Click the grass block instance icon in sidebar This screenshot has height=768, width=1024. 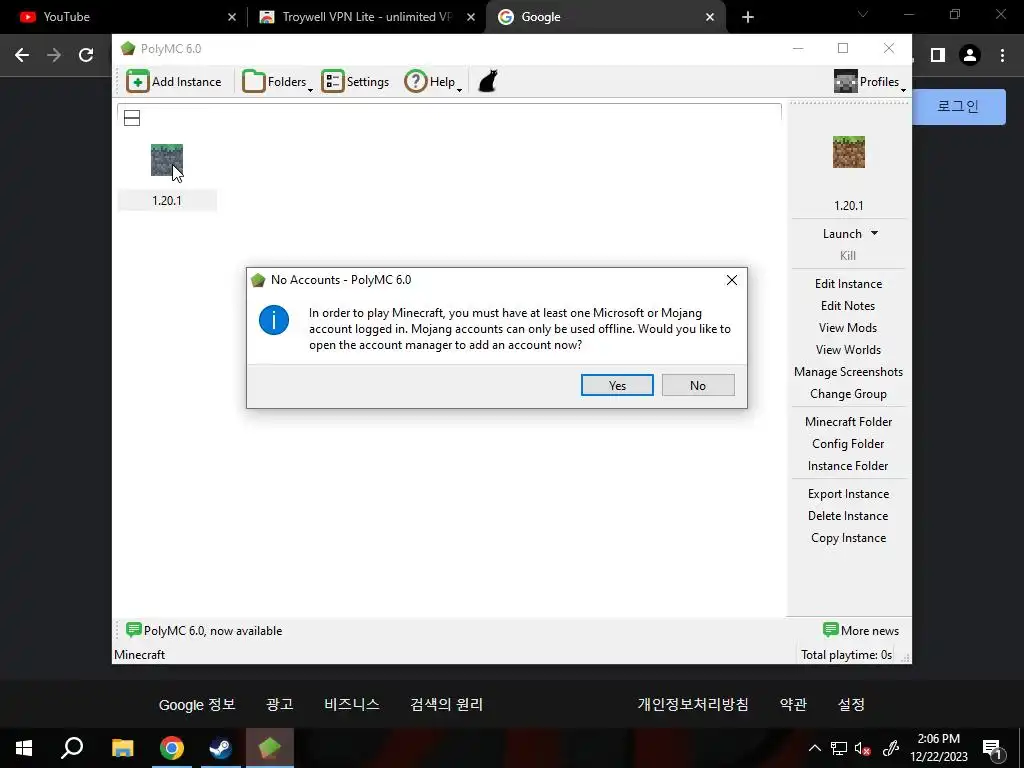(x=848, y=152)
